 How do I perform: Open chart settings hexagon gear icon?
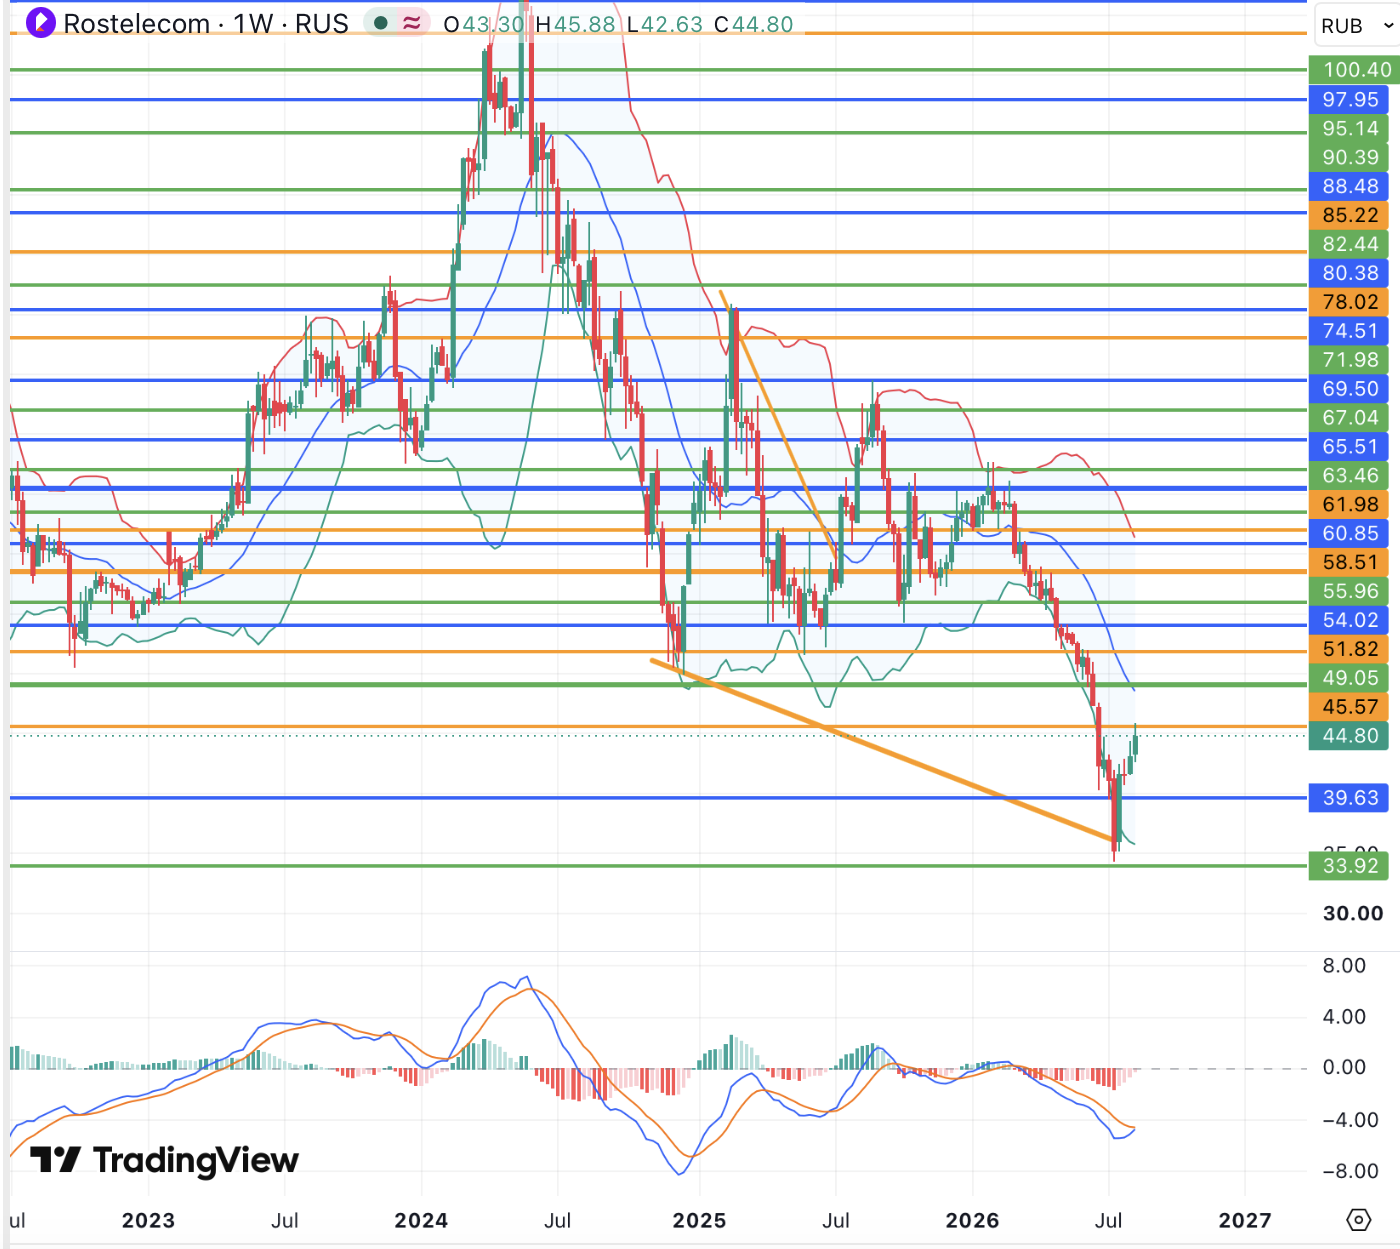pyautogui.click(x=1358, y=1220)
